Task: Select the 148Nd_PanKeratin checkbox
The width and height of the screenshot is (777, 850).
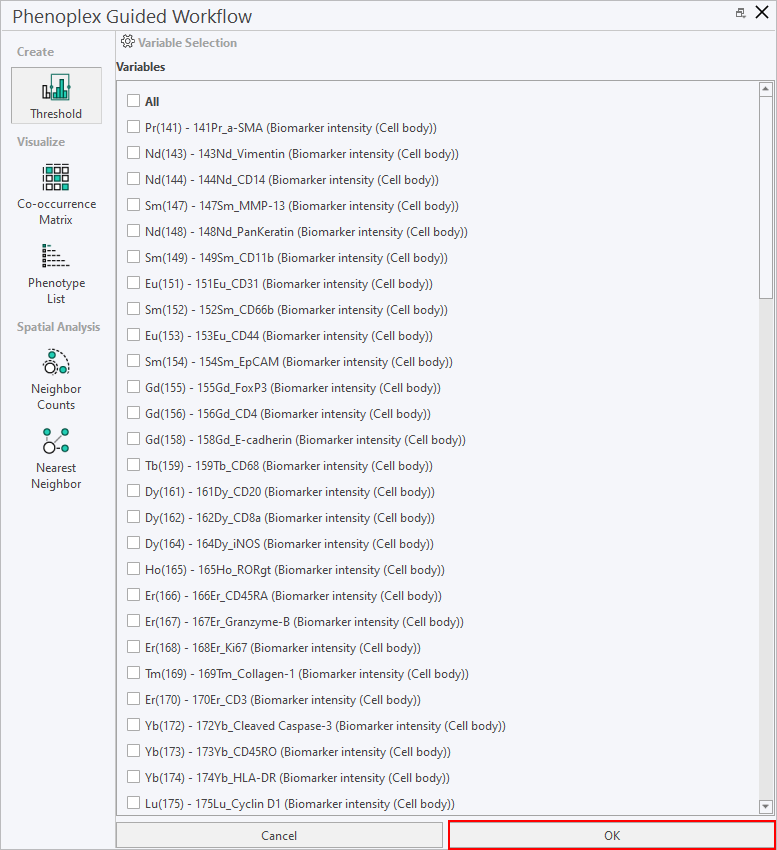Action: pyautogui.click(x=133, y=231)
